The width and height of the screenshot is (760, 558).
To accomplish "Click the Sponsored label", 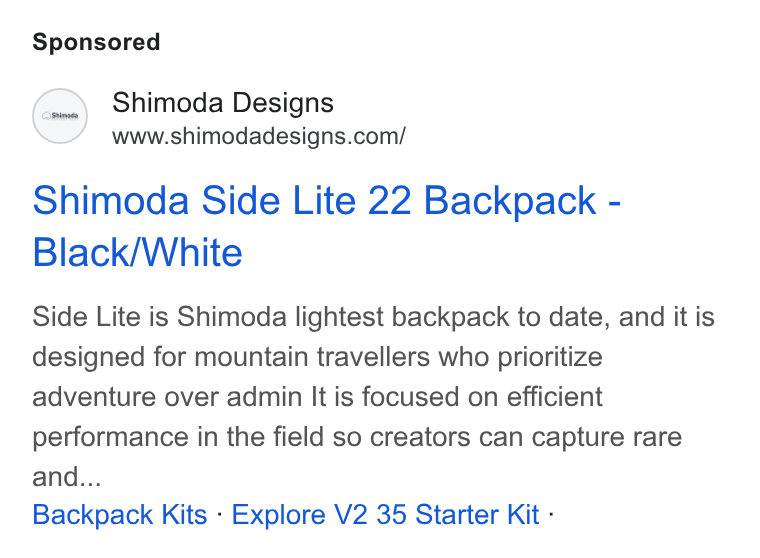I will click(96, 42).
